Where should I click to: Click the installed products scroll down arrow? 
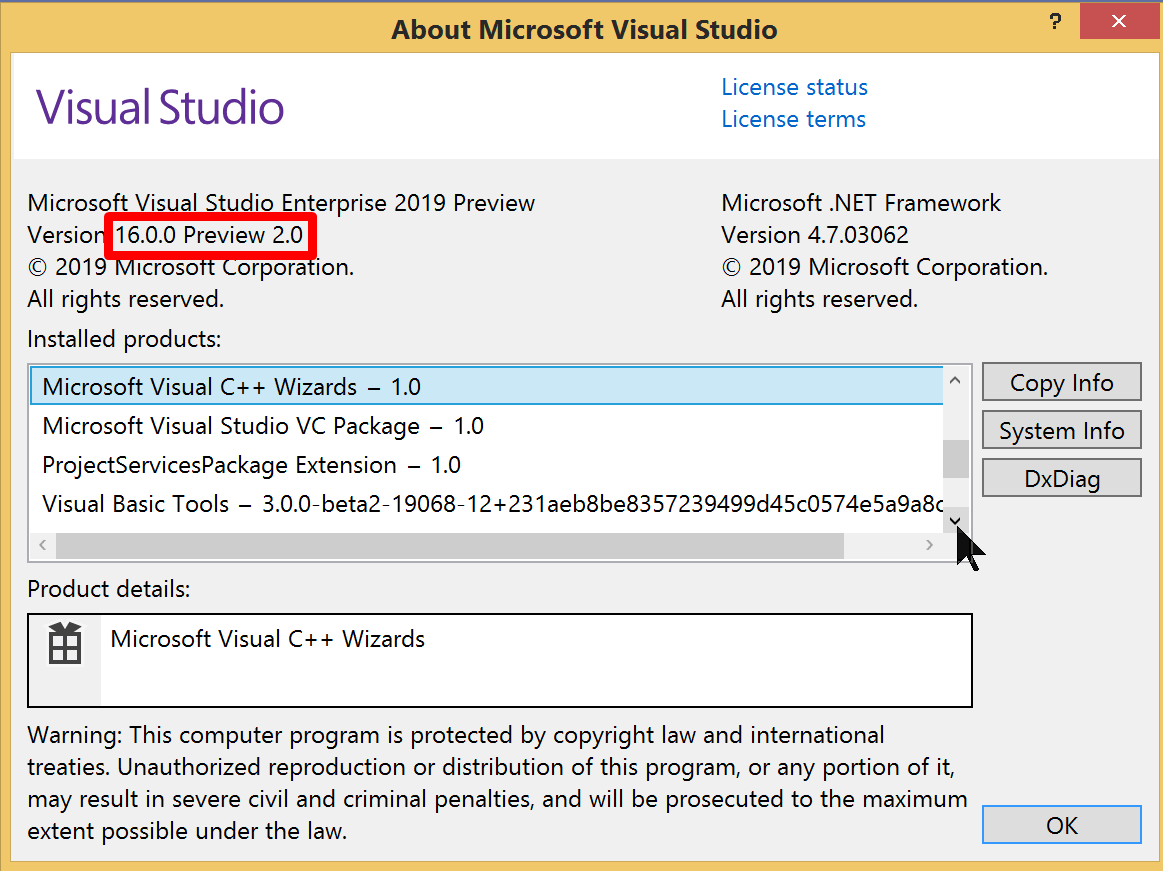point(955,520)
